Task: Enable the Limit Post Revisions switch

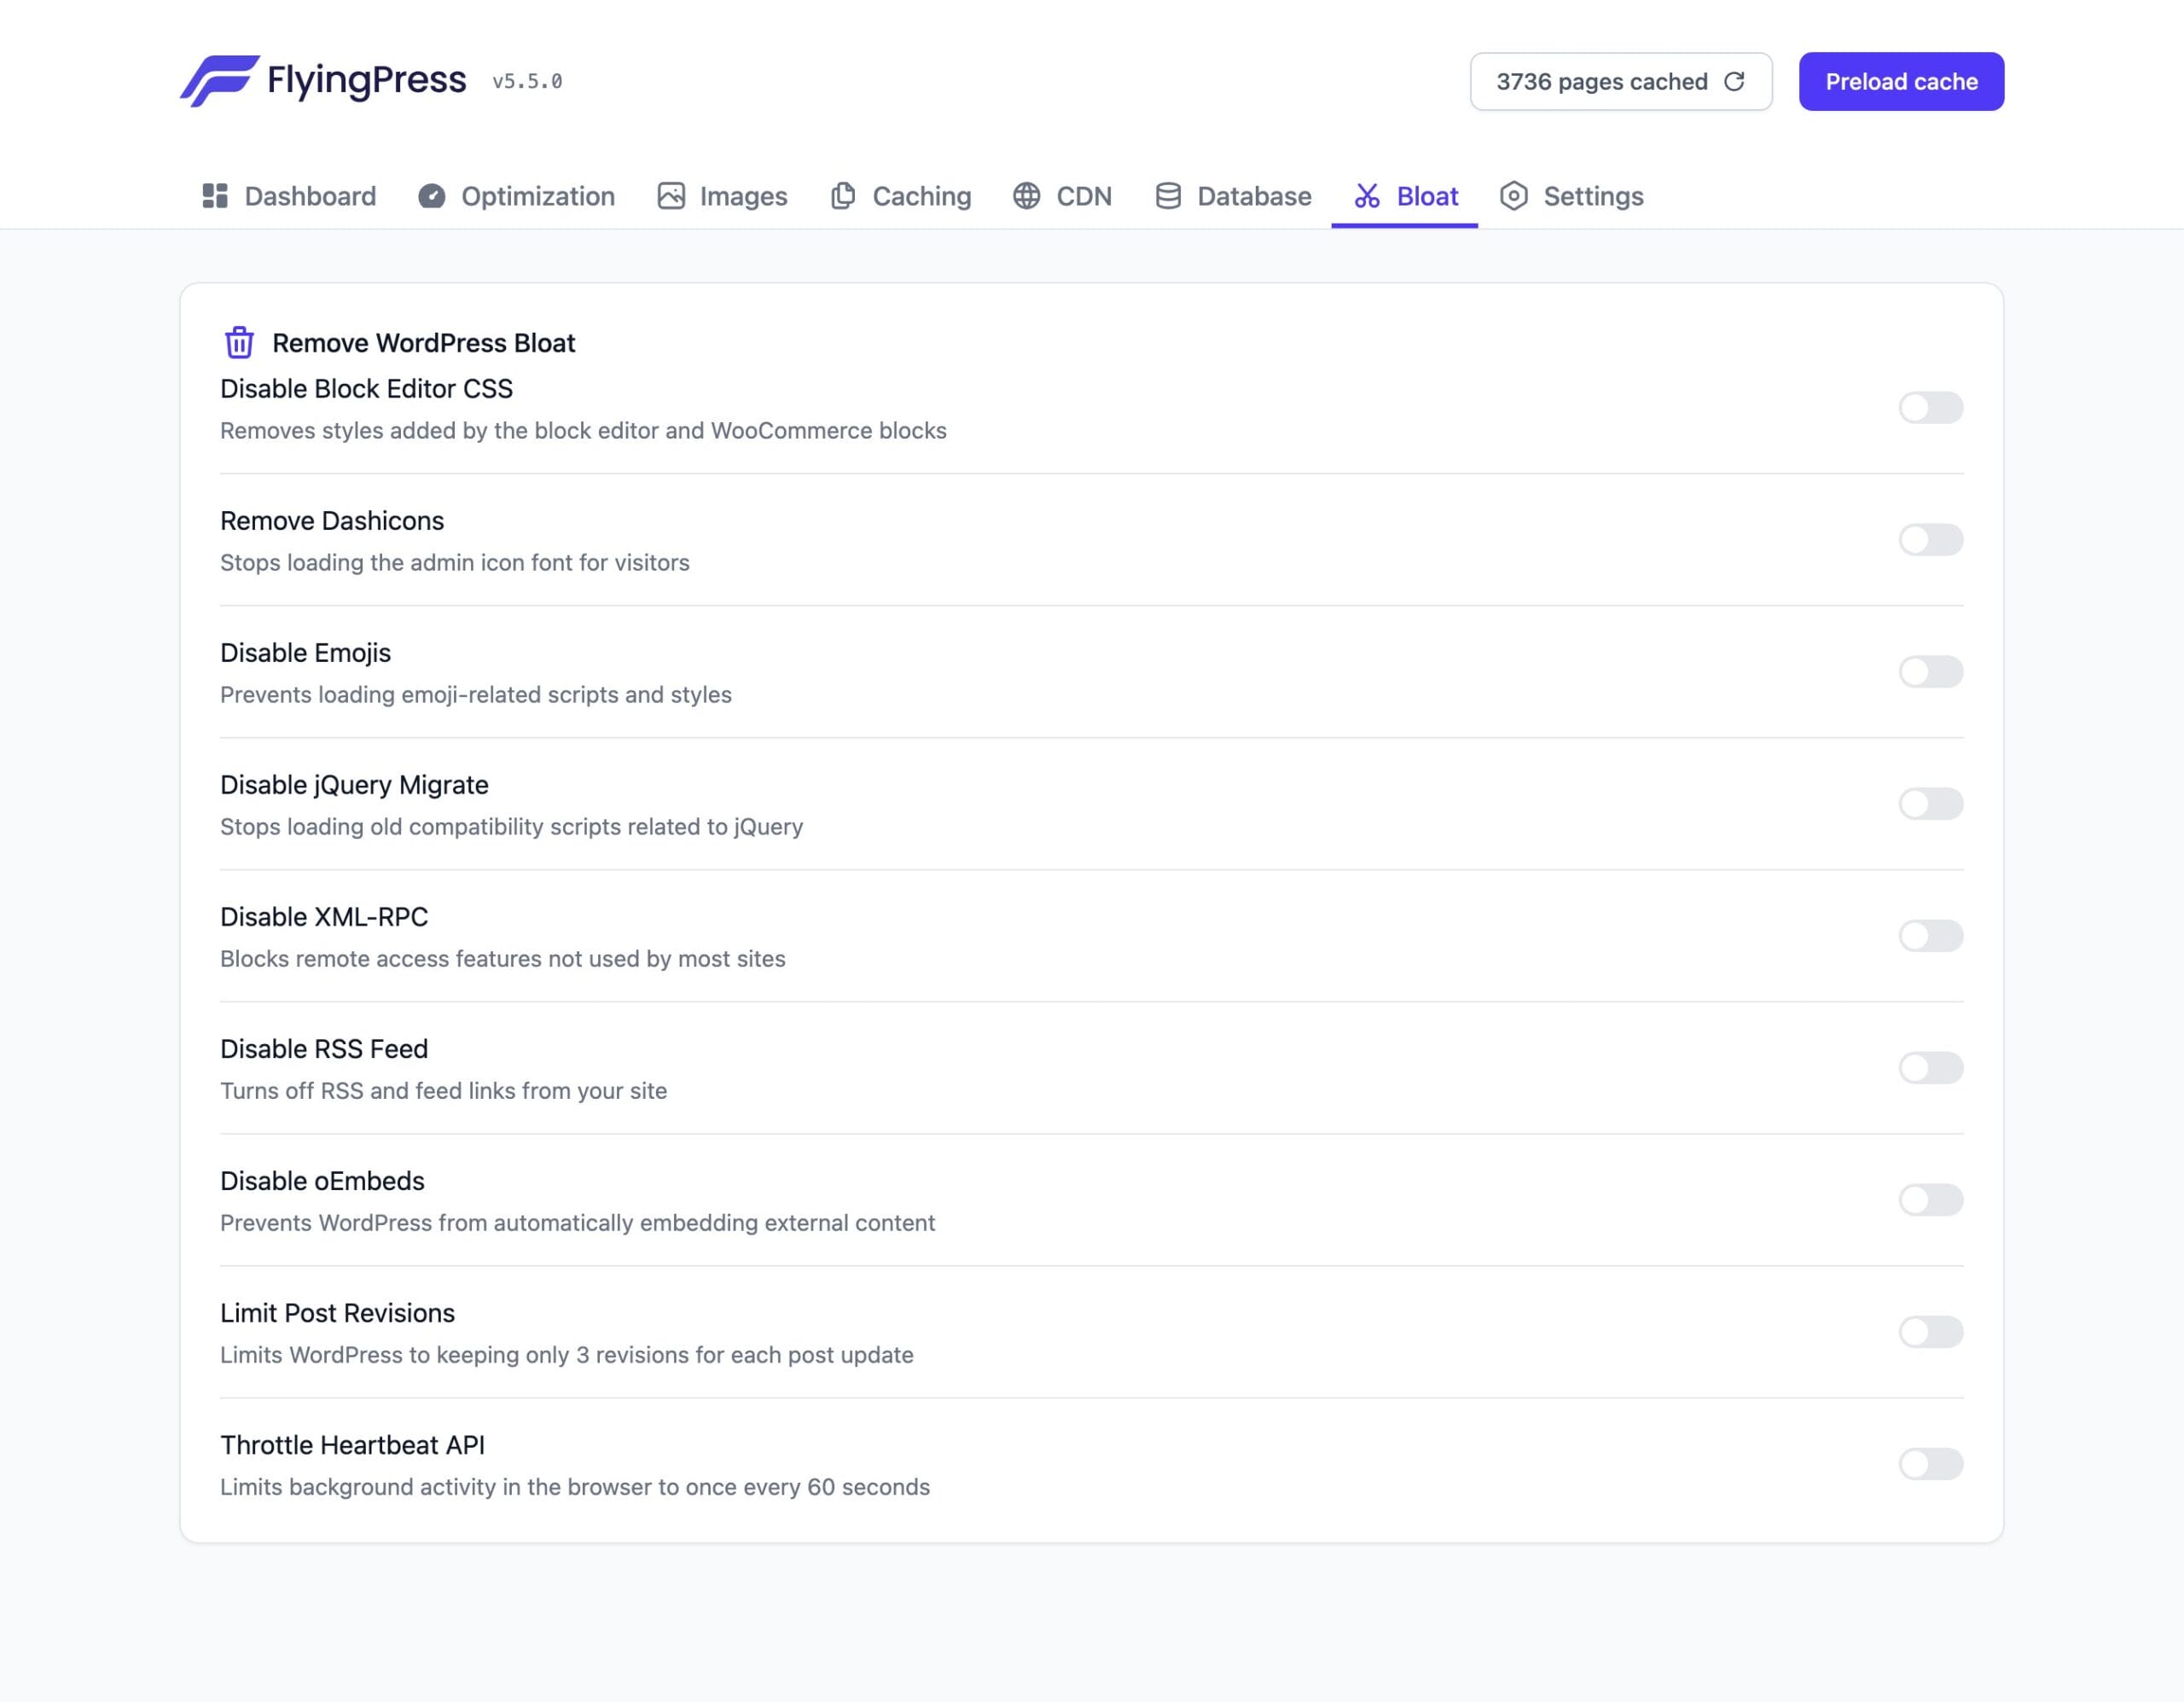Action: [1931, 1331]
